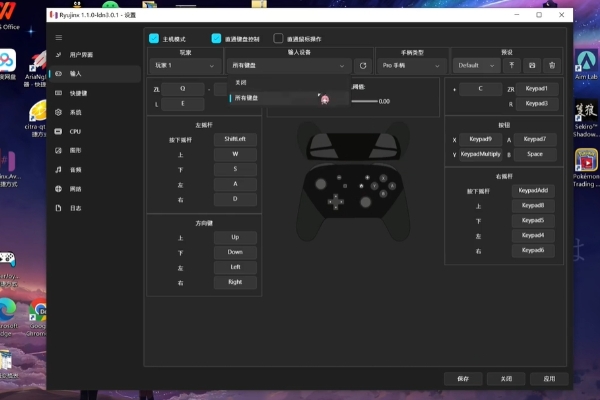Screen dimensions: 600x400
Task: Click the slider showing value 0.00
Action: pyautogui.click(x=363, y=101)
